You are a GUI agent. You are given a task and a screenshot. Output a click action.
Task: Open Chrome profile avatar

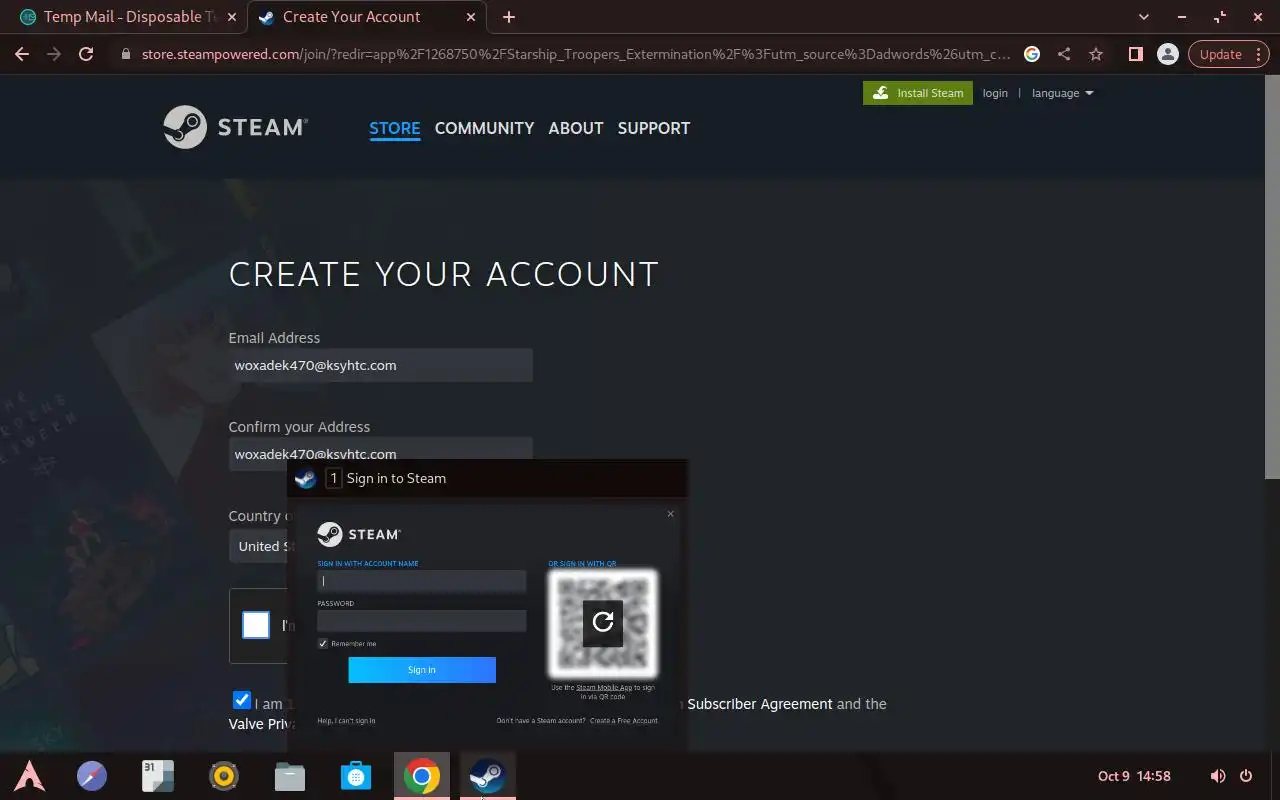[x=1167, y=54]
